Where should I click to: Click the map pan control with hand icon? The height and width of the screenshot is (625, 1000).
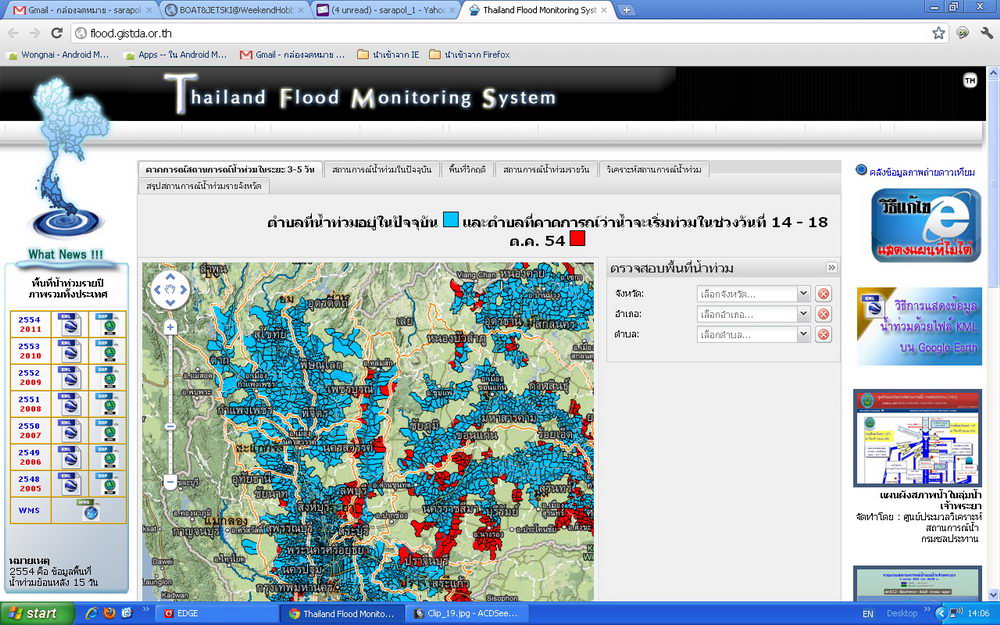point(171,290)
